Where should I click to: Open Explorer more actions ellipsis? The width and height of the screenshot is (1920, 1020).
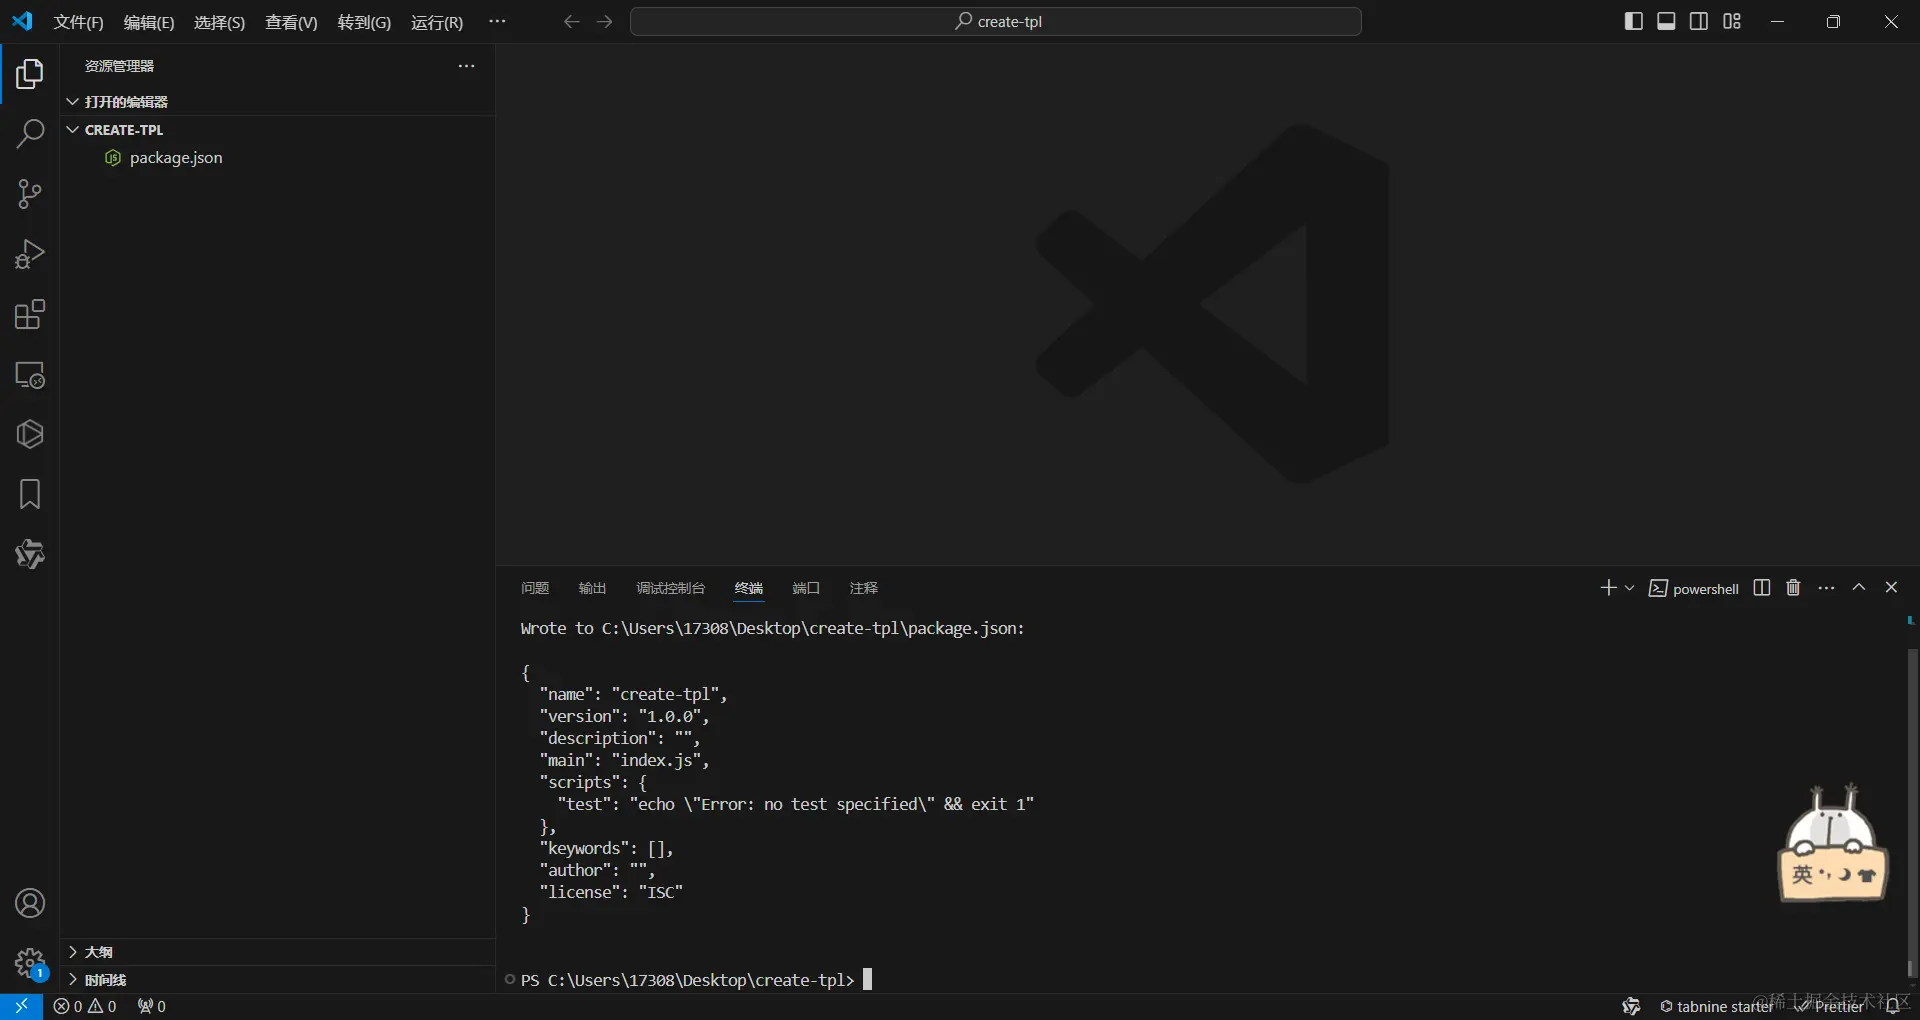466,66
